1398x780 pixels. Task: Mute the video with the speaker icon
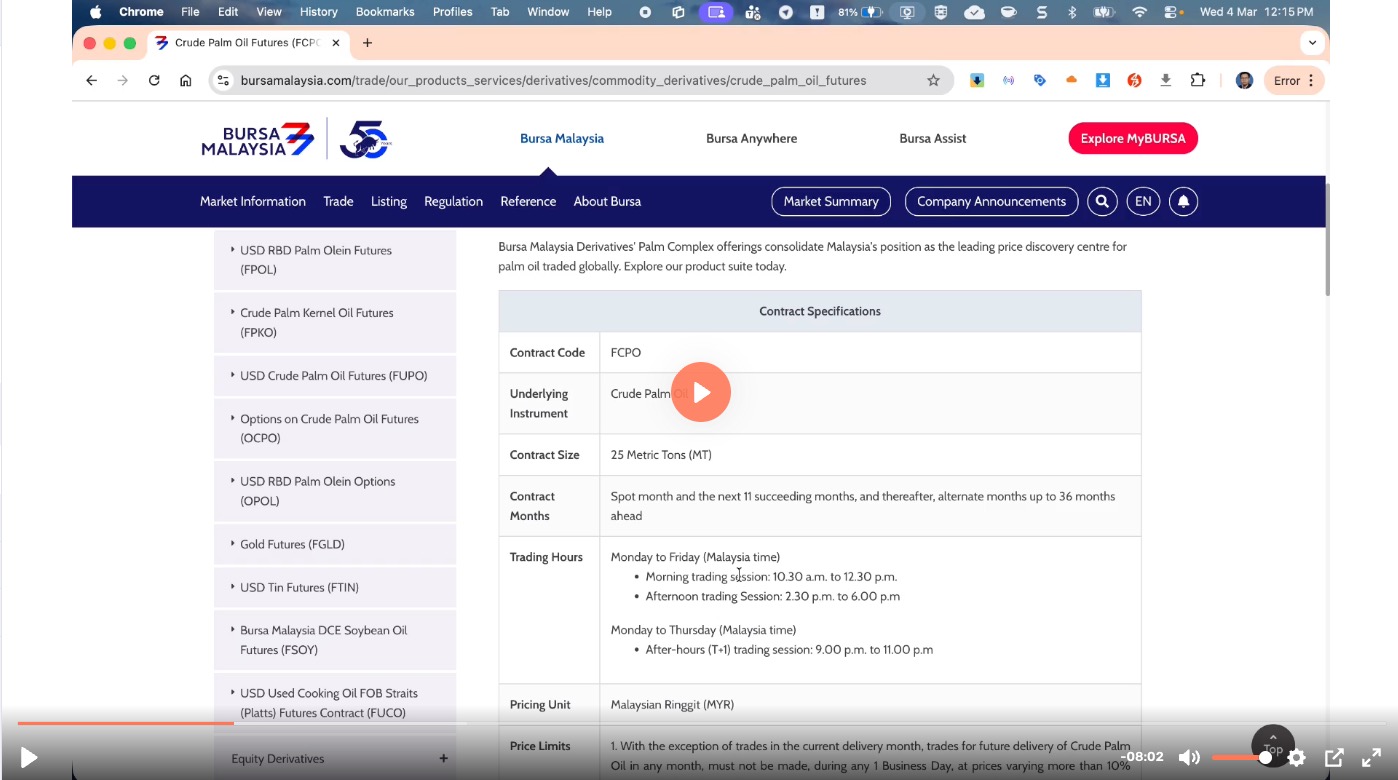1189,757
